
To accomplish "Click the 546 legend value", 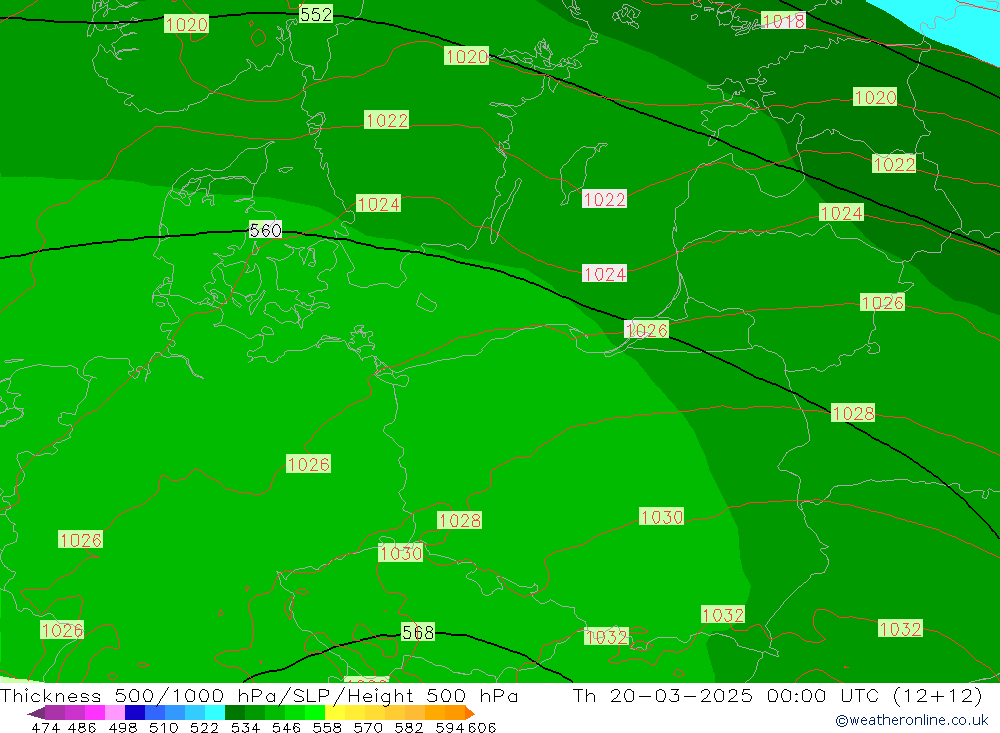I will point(286,727).
